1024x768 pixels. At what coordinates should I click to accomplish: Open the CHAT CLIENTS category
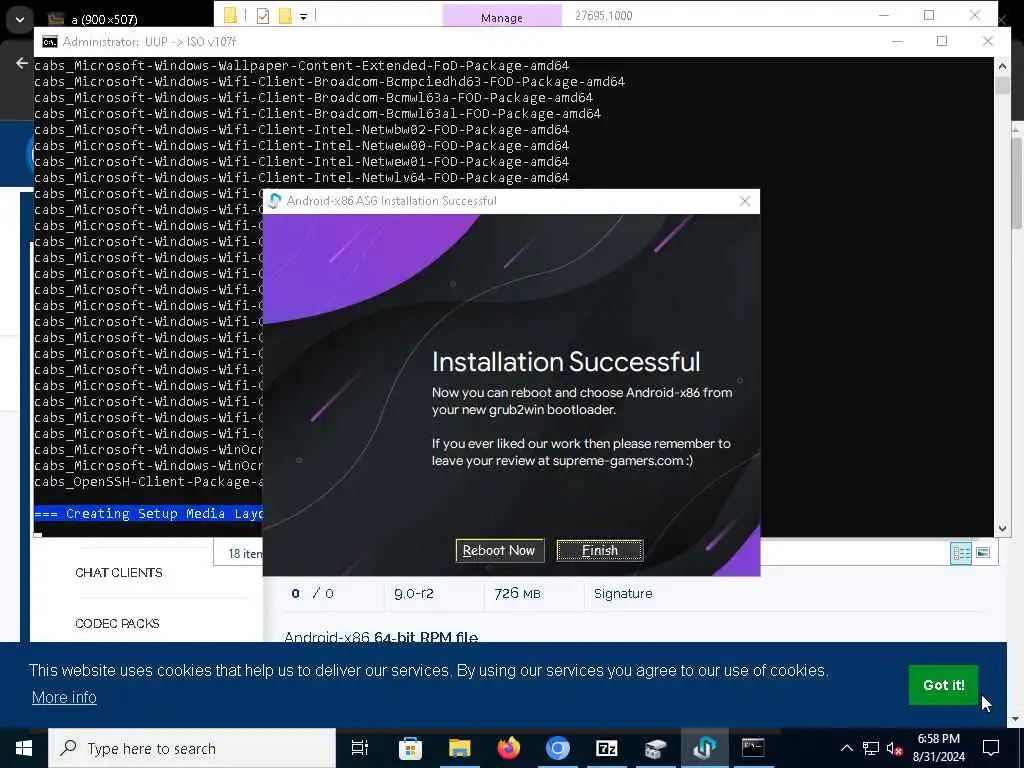tap(118, 573)
